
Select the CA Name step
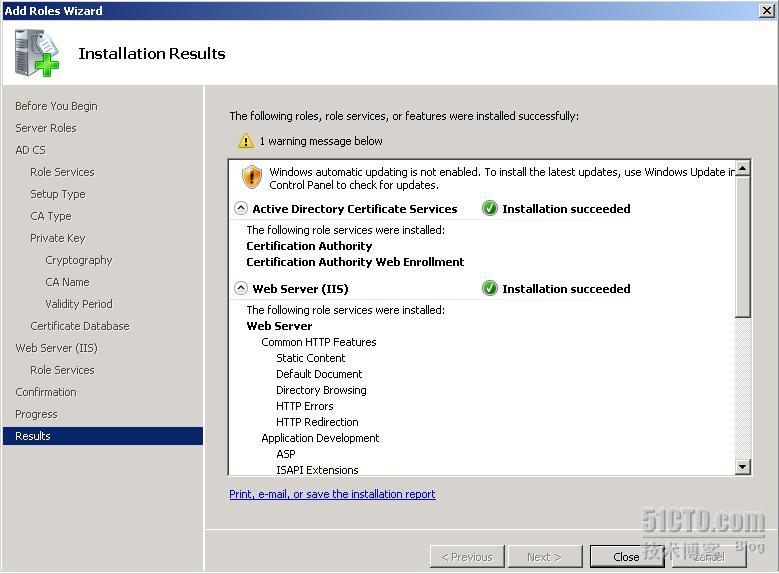67,282
